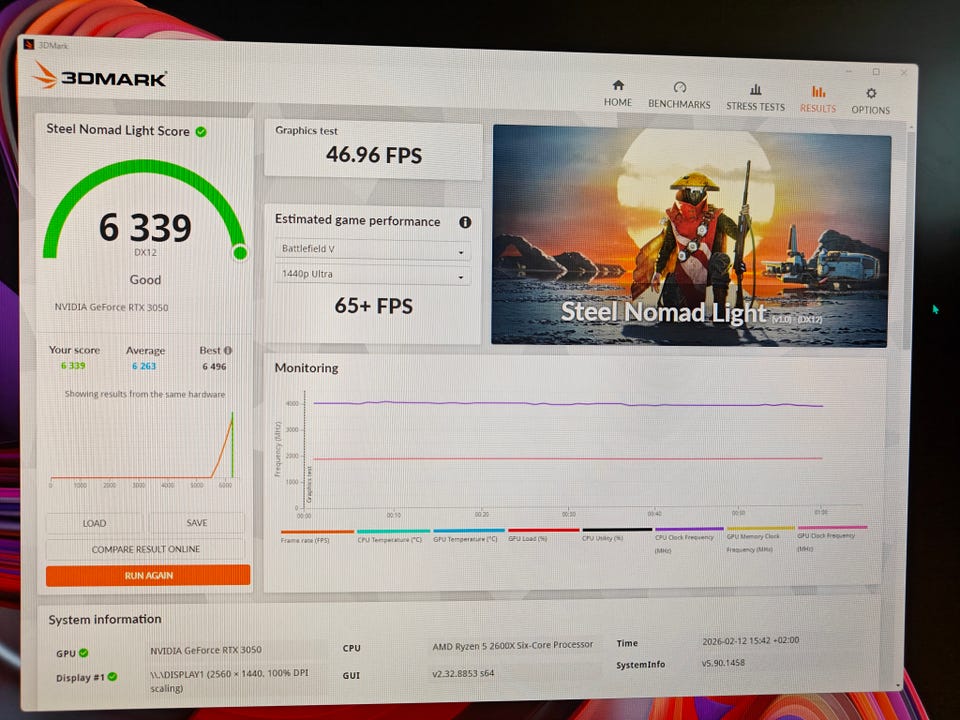Open the Stress Tests chart icon
Screen dimensions: 960x720
756,89
